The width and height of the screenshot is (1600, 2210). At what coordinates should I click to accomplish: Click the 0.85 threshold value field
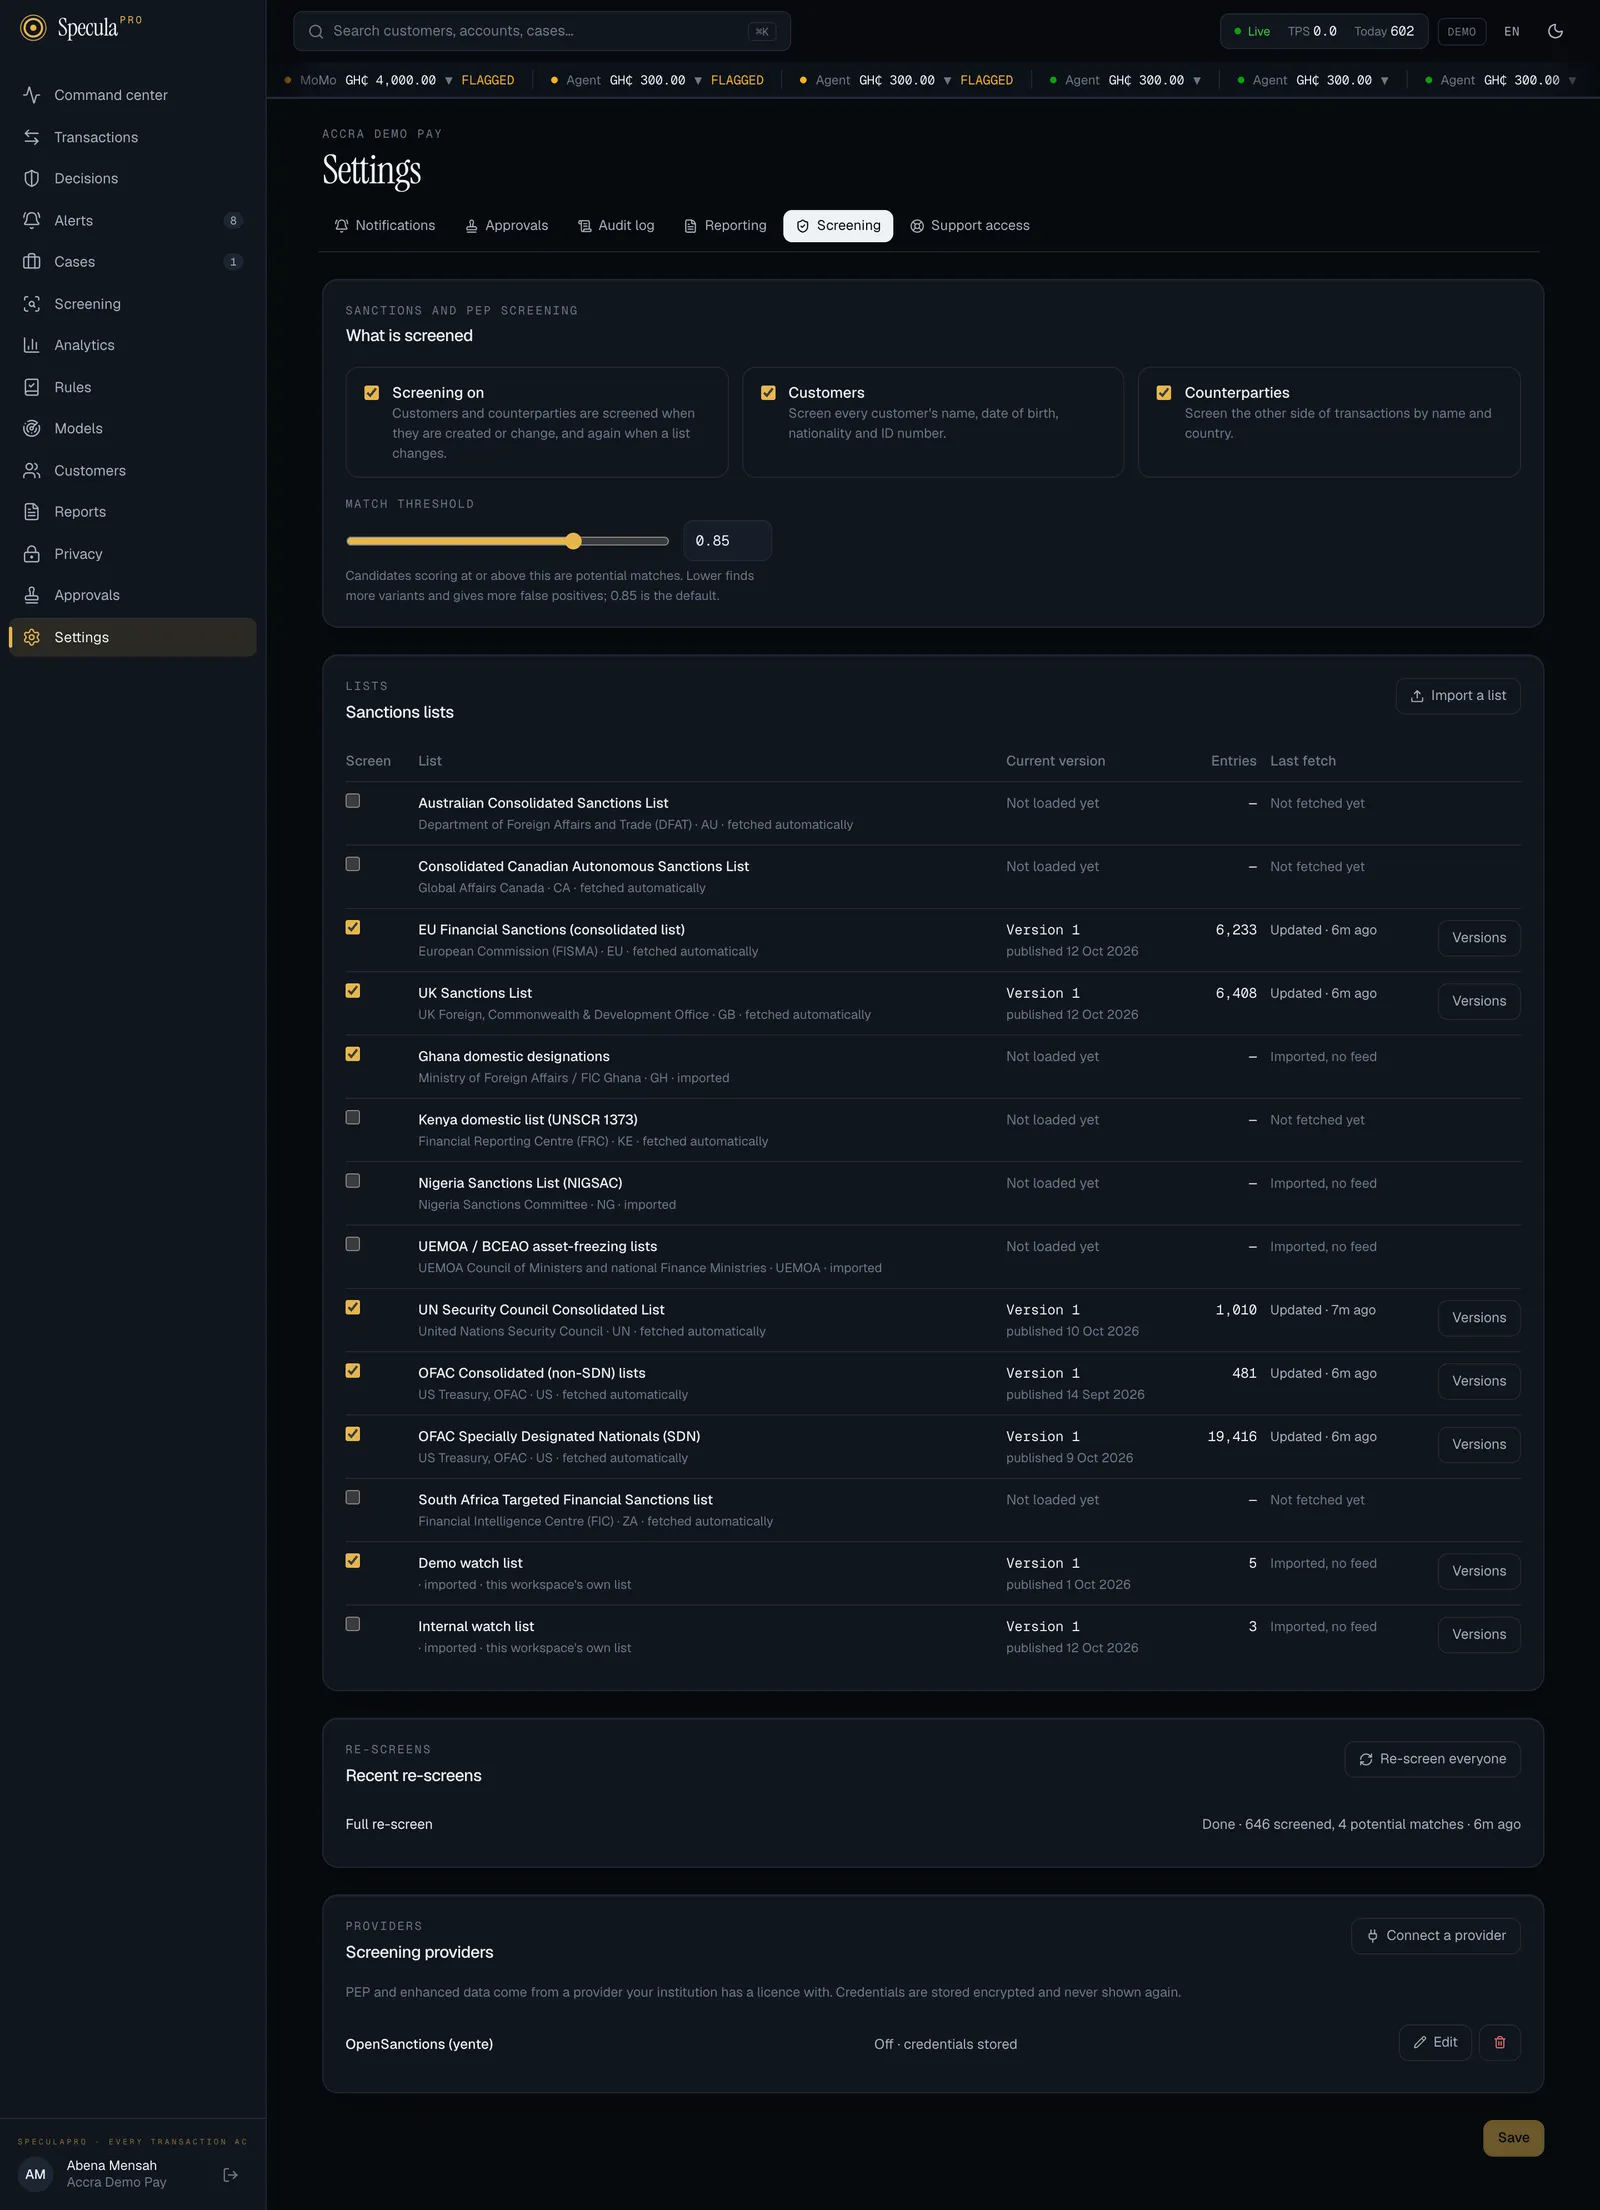(x=727, y=541)
